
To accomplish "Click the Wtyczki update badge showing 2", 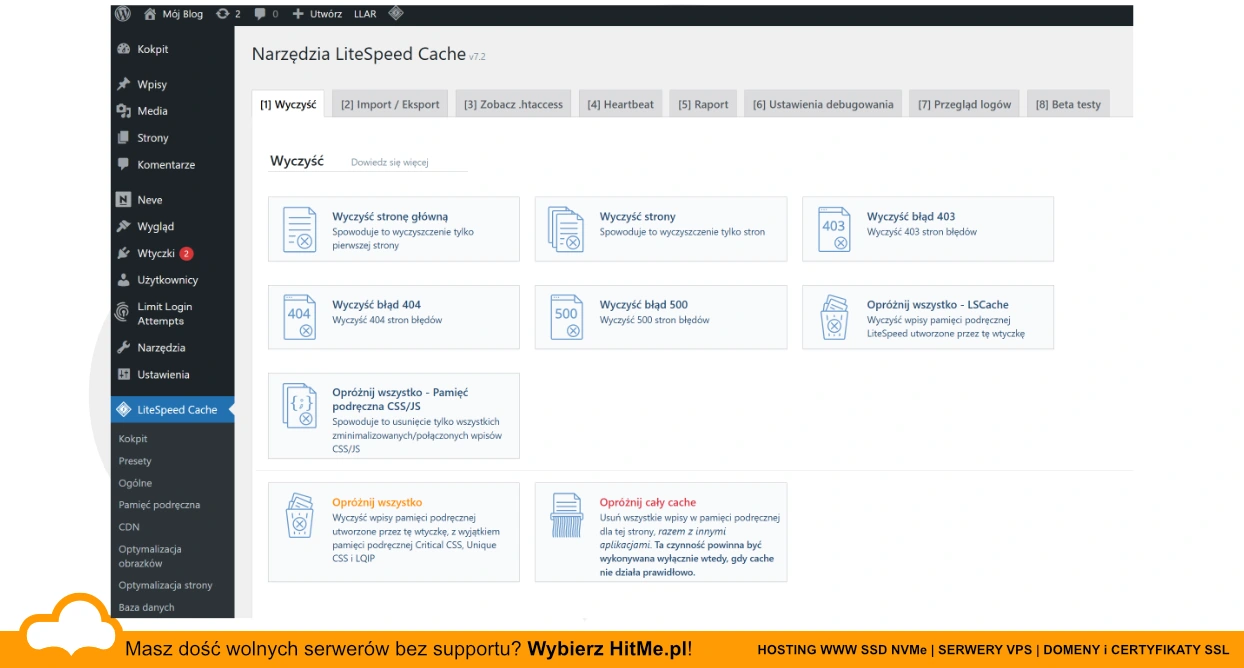I will click(x=187, y=254).
